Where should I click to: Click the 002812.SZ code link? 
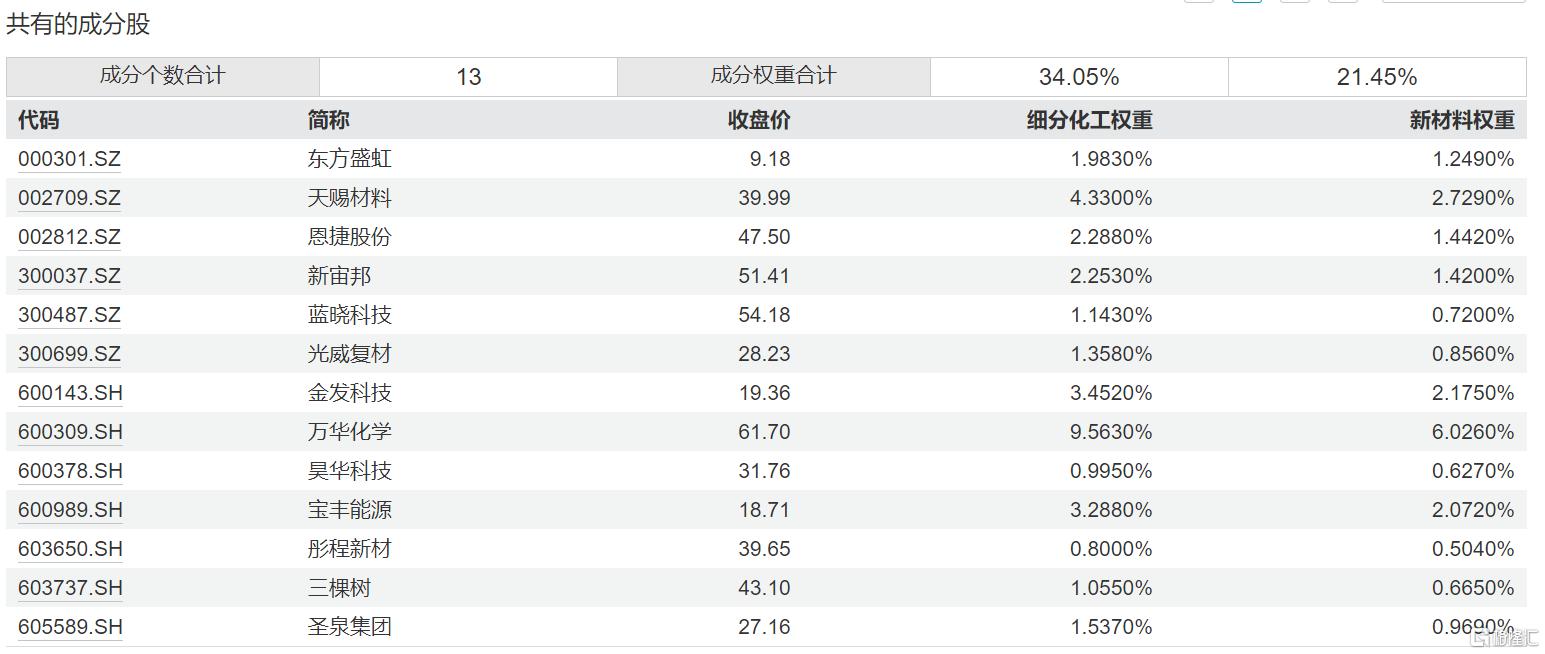[x=69, y=237]
